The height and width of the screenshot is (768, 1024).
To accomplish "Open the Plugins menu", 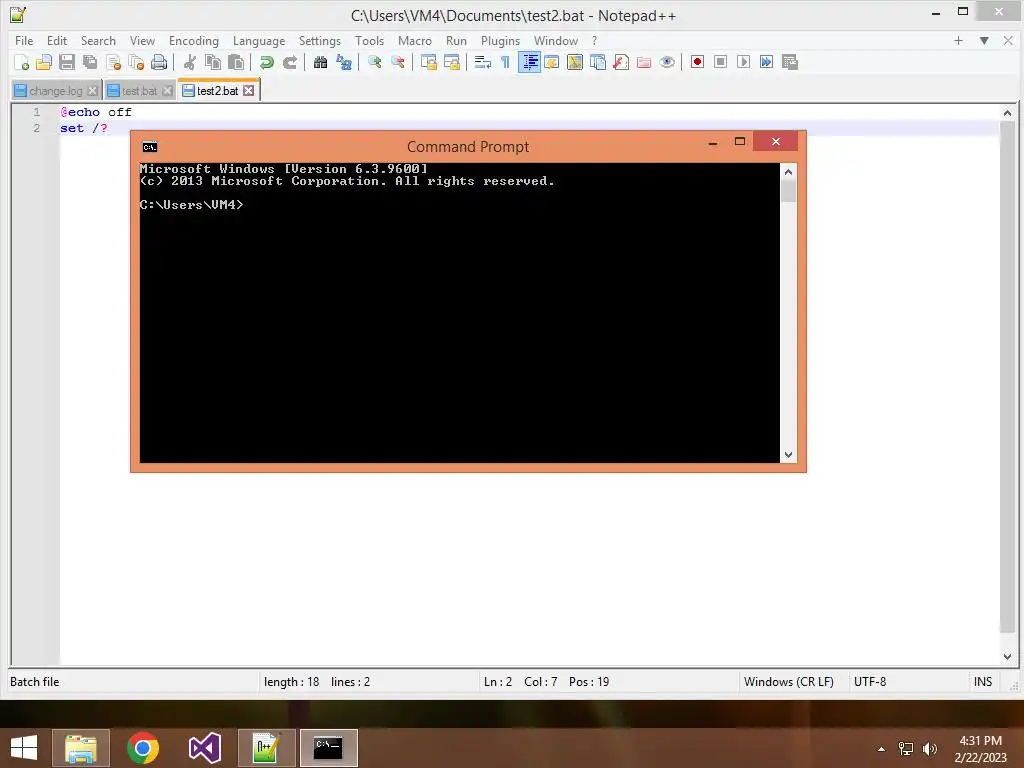I will tap(500, 40).
